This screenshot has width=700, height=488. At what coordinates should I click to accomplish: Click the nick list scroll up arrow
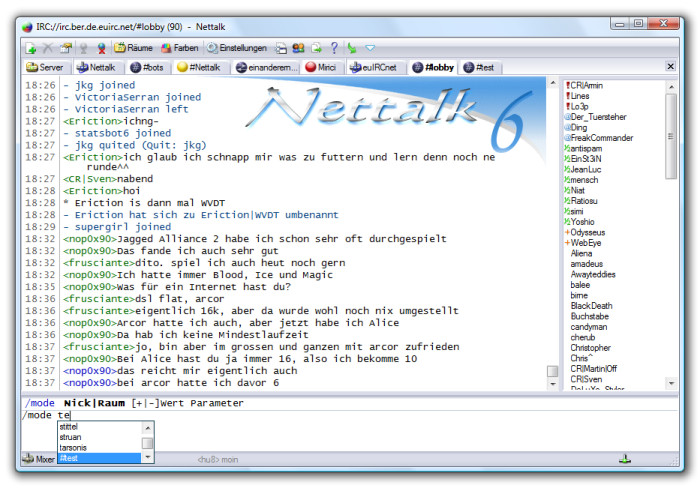671,86
